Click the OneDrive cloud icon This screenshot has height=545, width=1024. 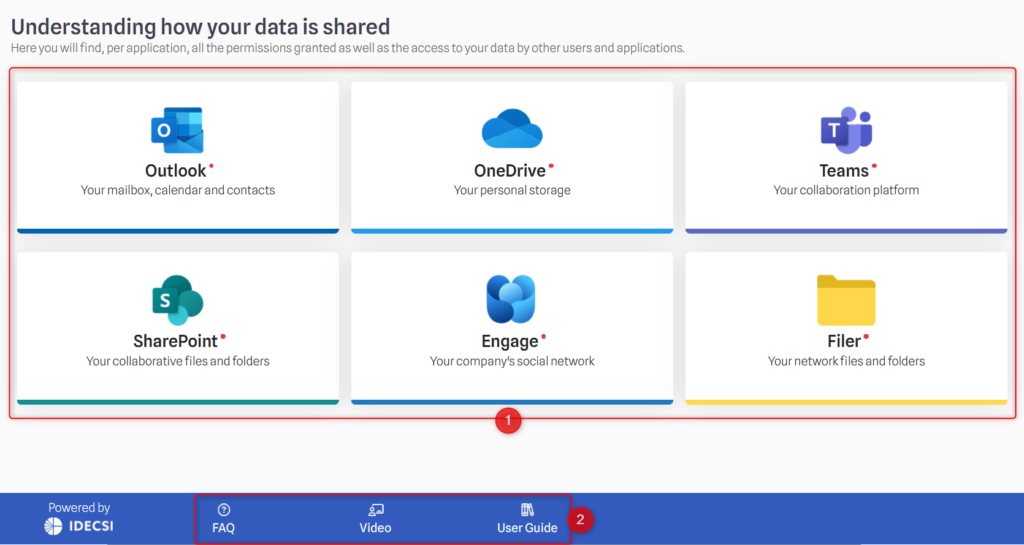click(512, 129)
